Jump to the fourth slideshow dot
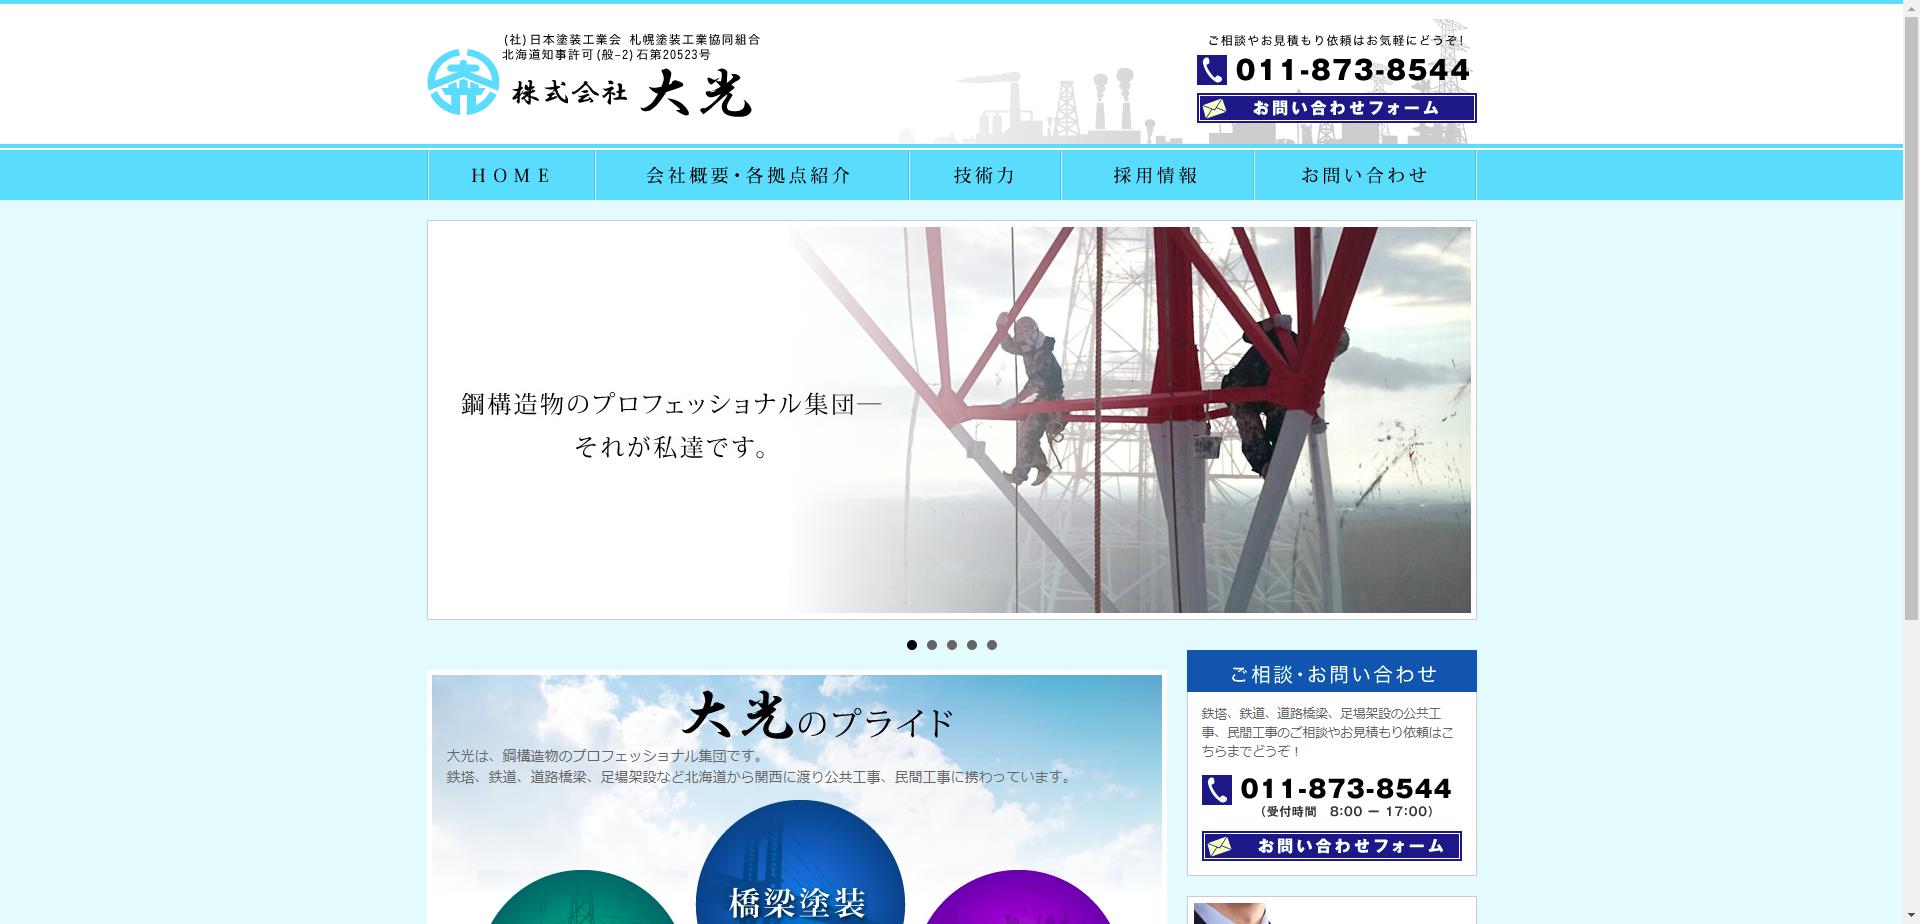The height and width of the screenshot is (924, 1920). (972, 645)
